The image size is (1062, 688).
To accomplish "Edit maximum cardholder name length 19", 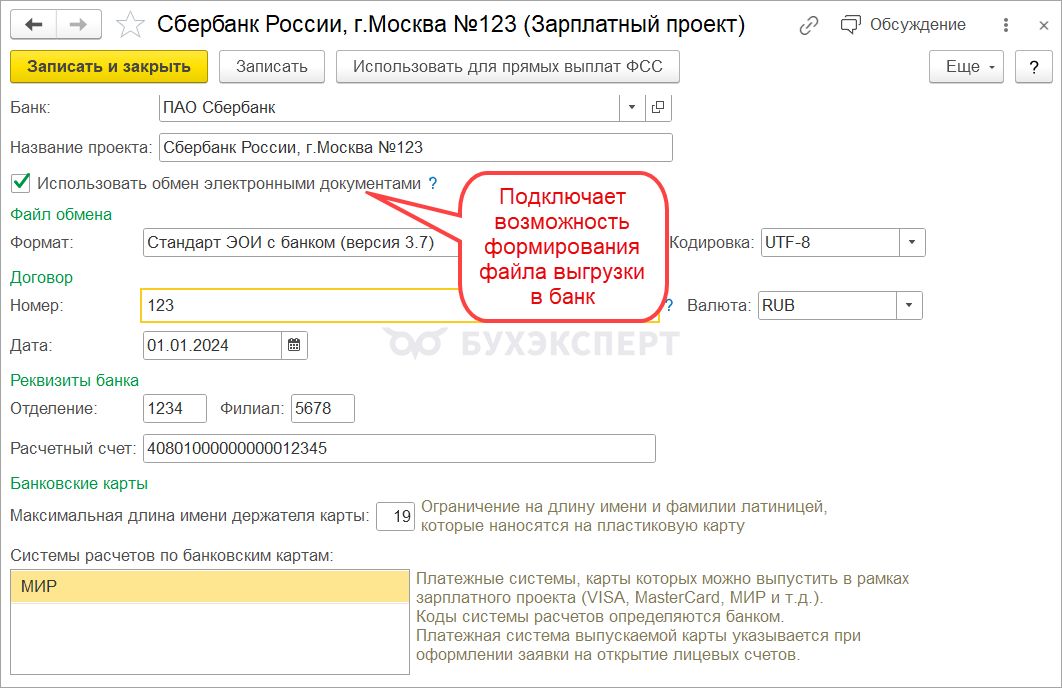I will click(395, 516).
